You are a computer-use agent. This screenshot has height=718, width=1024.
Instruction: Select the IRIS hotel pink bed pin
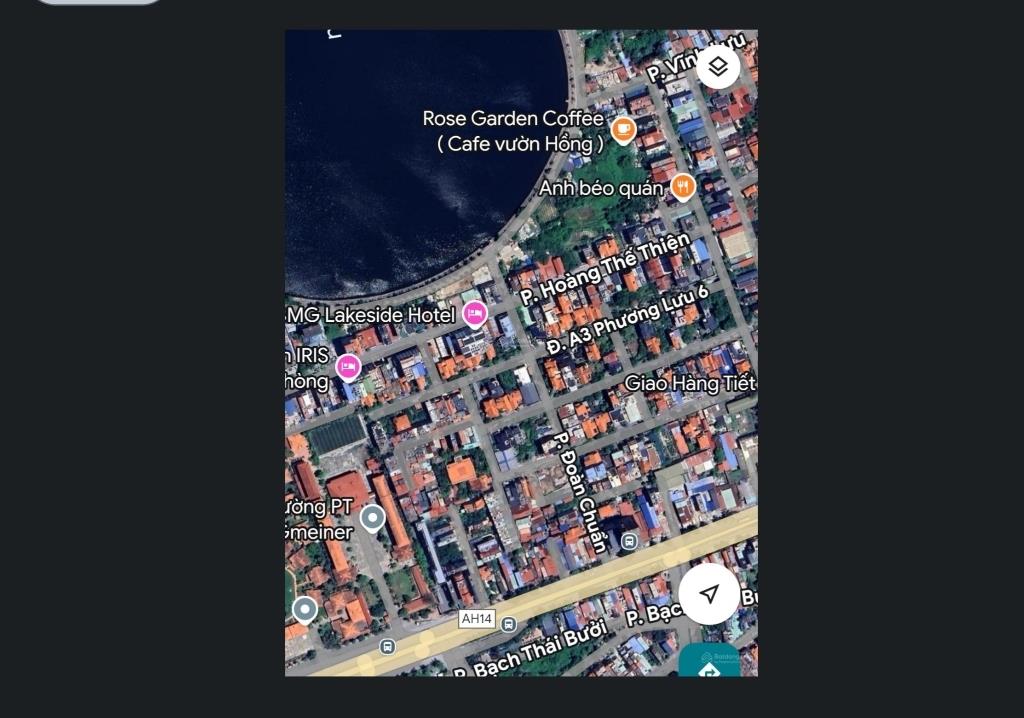pos(348,367)
